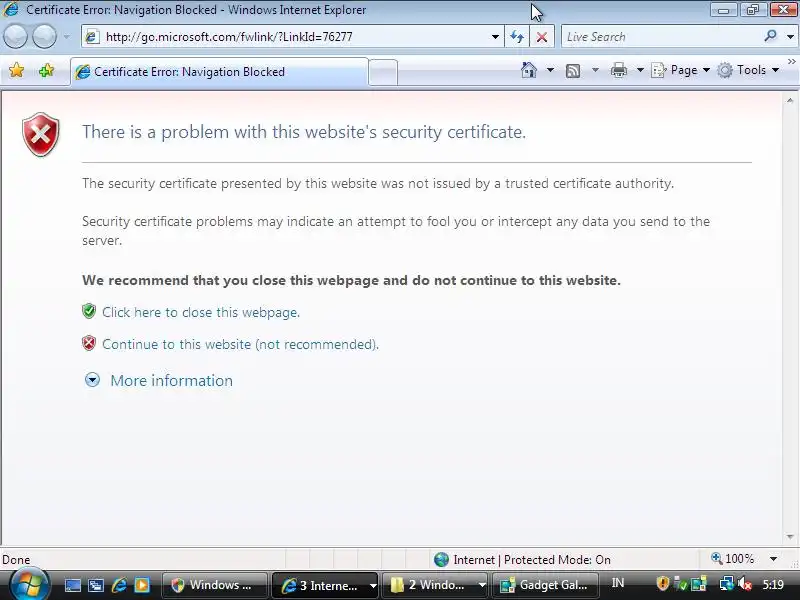Viewport: 800px width, 600px height.
Task: Switch to the Windows... taskbar button
Action: point(215,585)
